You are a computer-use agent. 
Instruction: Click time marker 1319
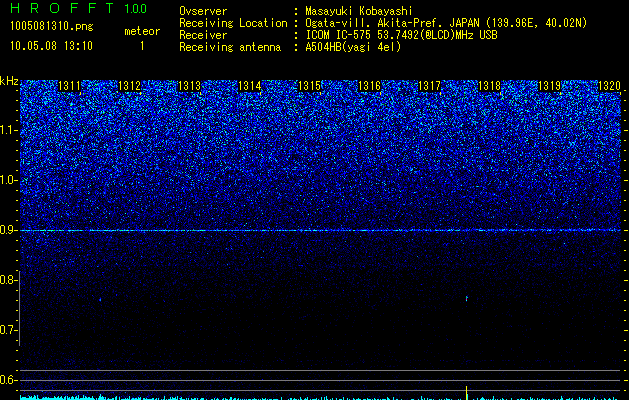[549, 86]
